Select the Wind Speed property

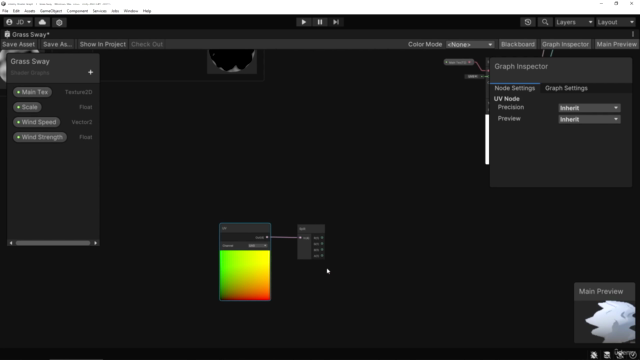coord(37,122)
